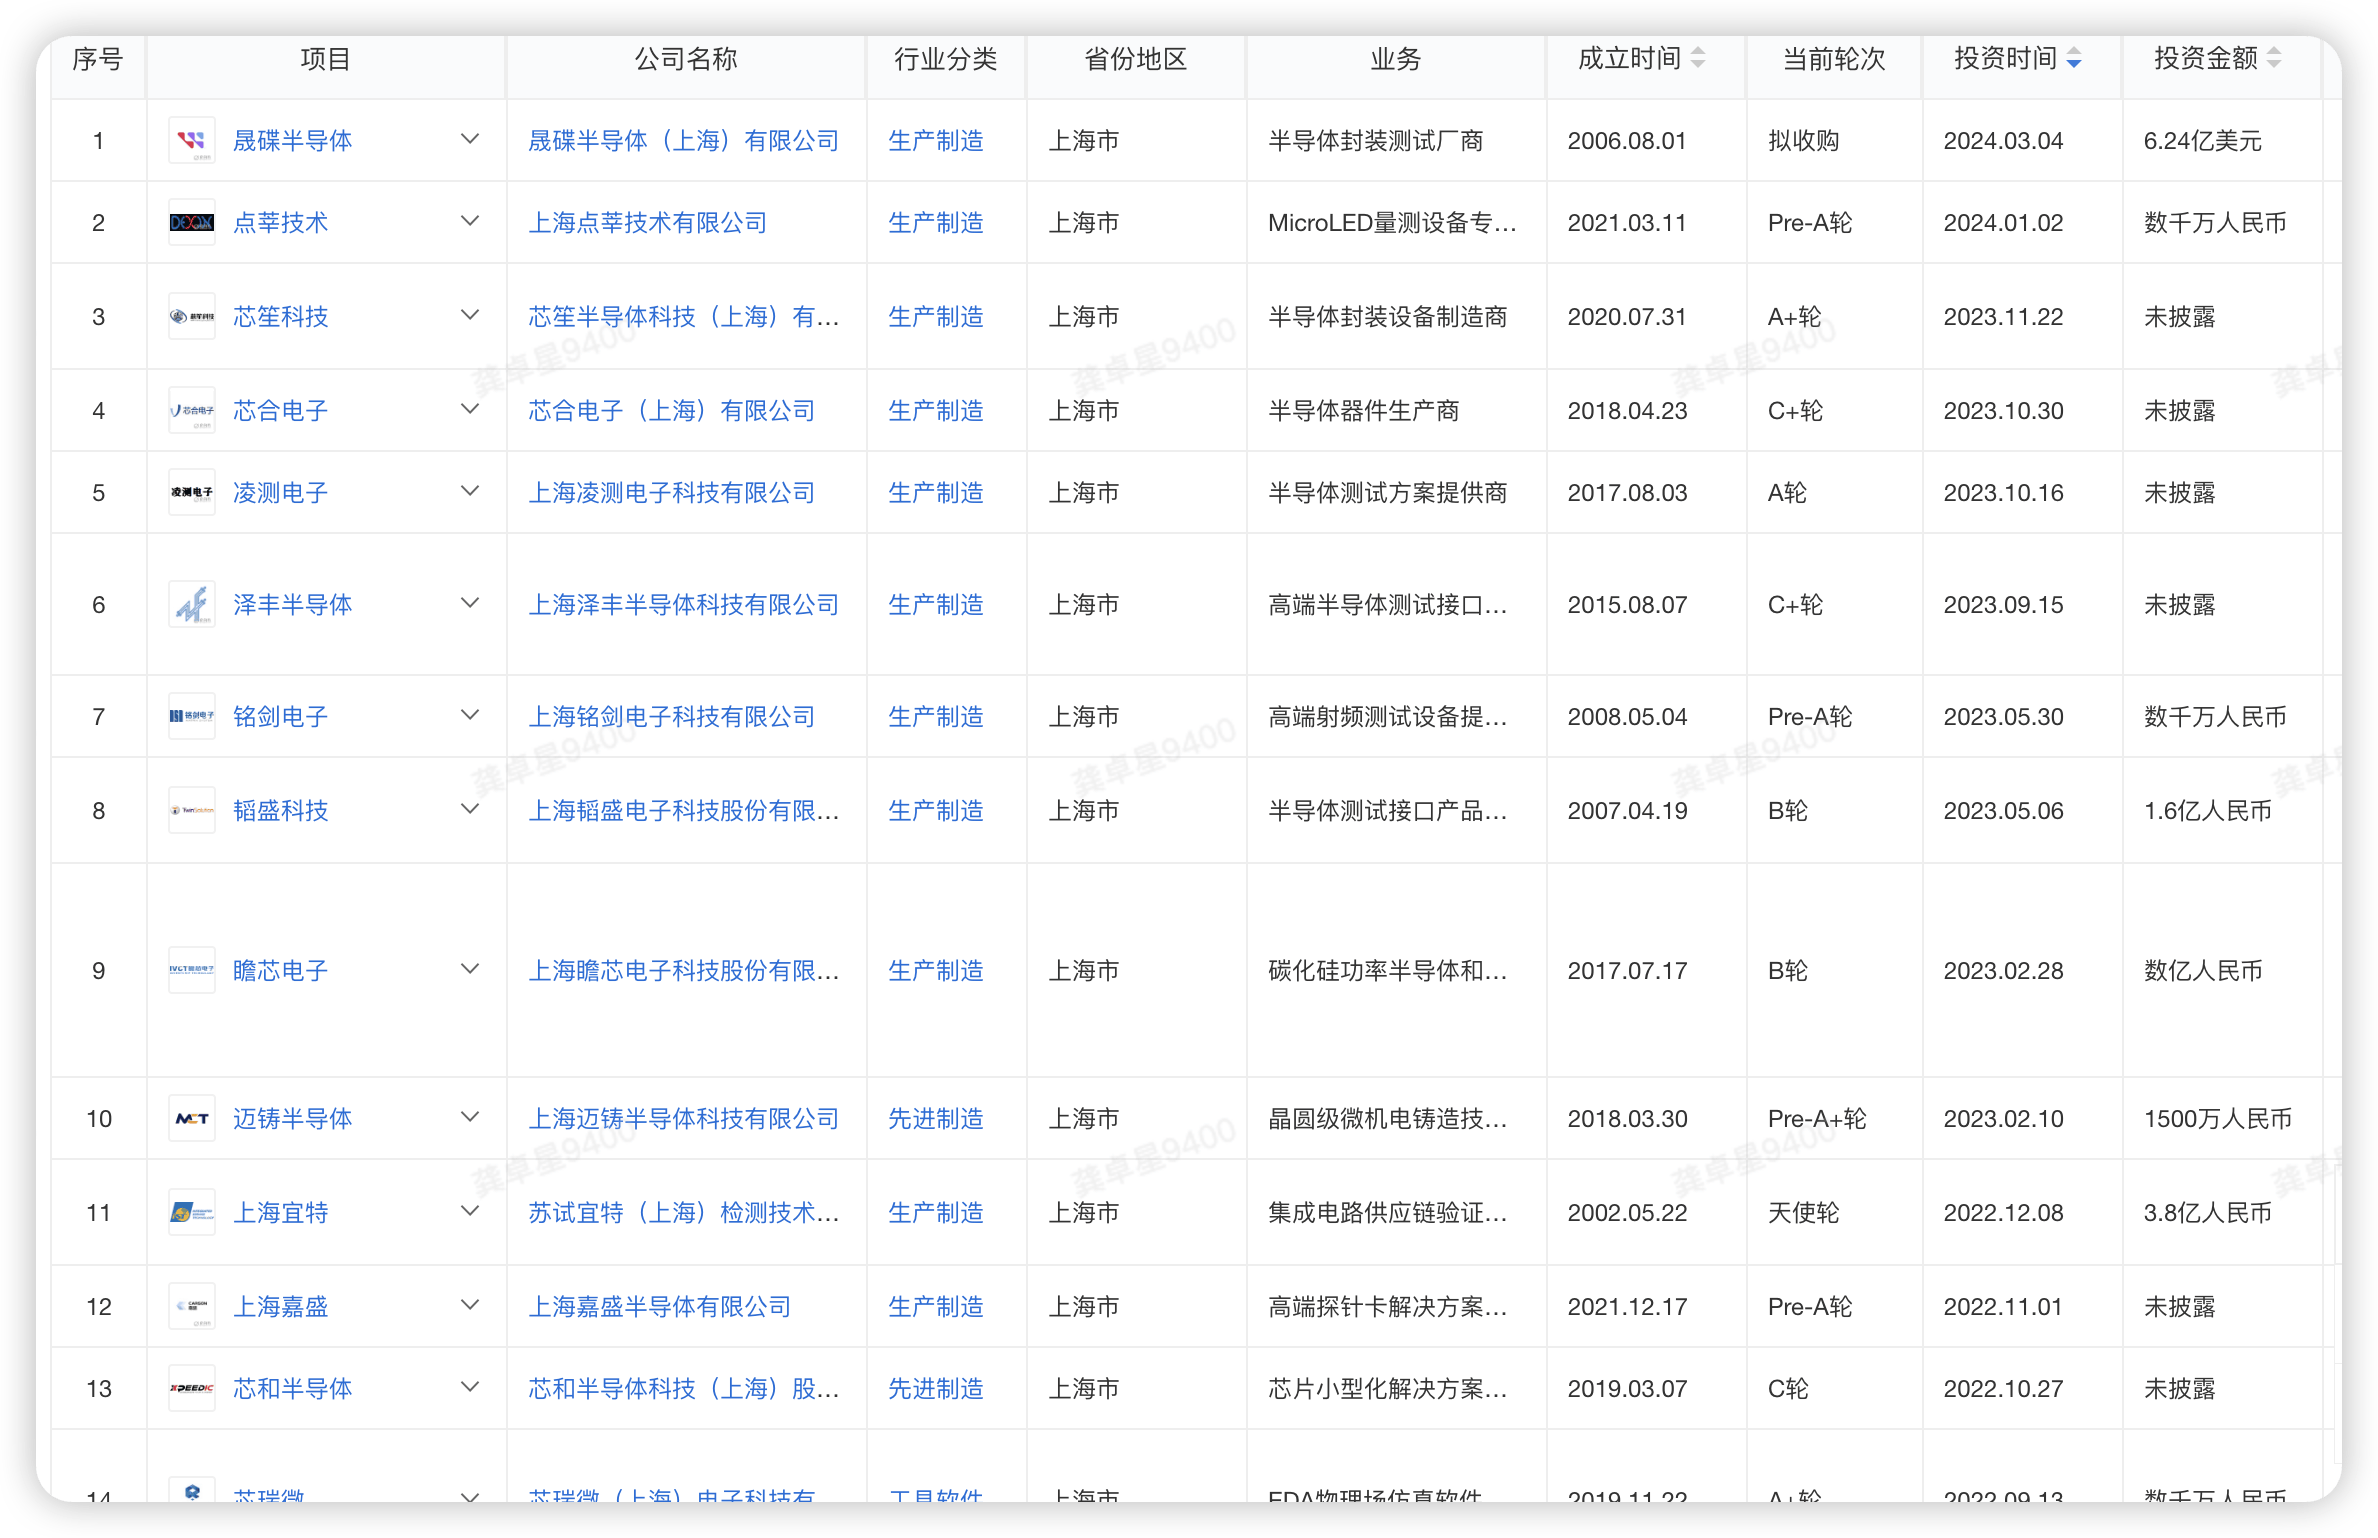Click the 点莘技术 logo icon
Viewport: 2378px width, 1538px height.
[x=191, y=222]
